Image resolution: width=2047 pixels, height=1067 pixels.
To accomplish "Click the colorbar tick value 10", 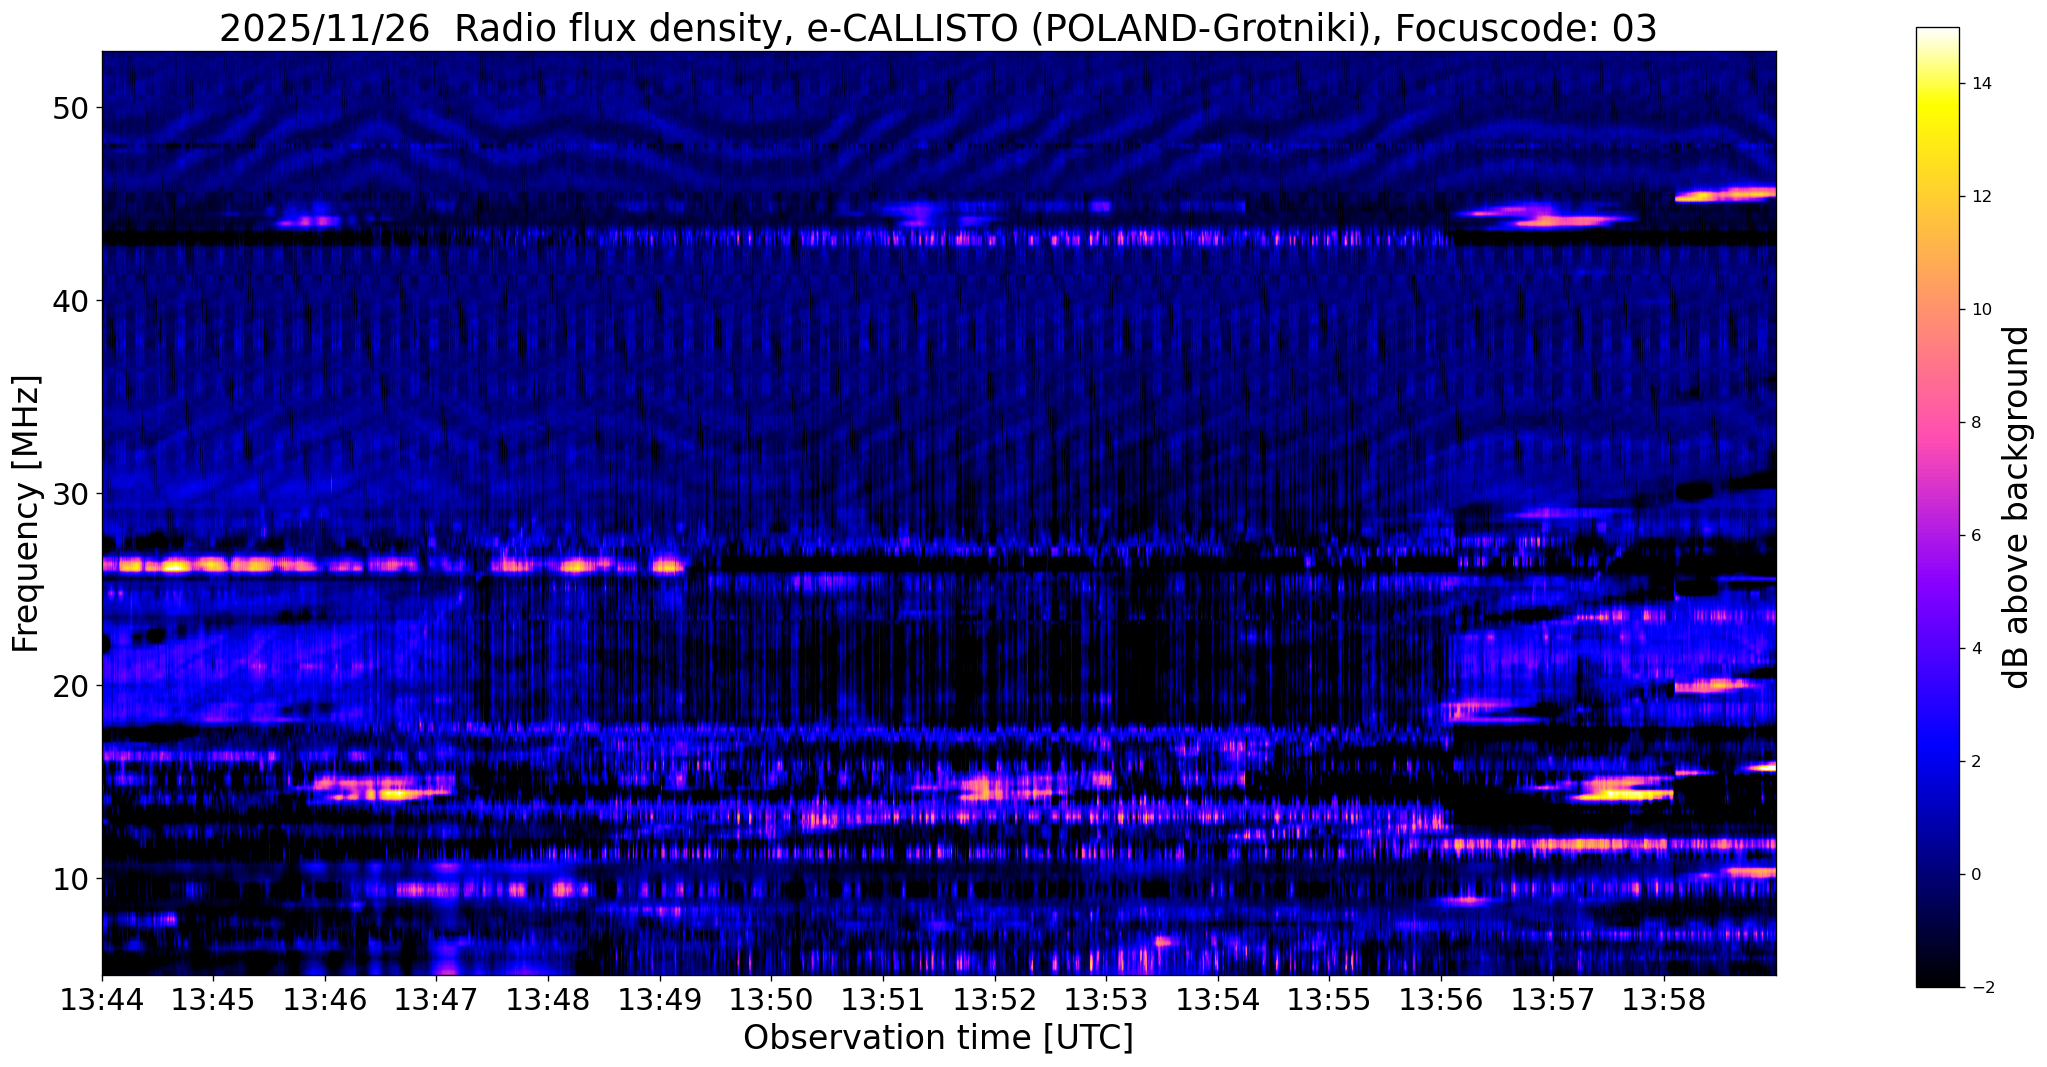I will pos(1981,310).
